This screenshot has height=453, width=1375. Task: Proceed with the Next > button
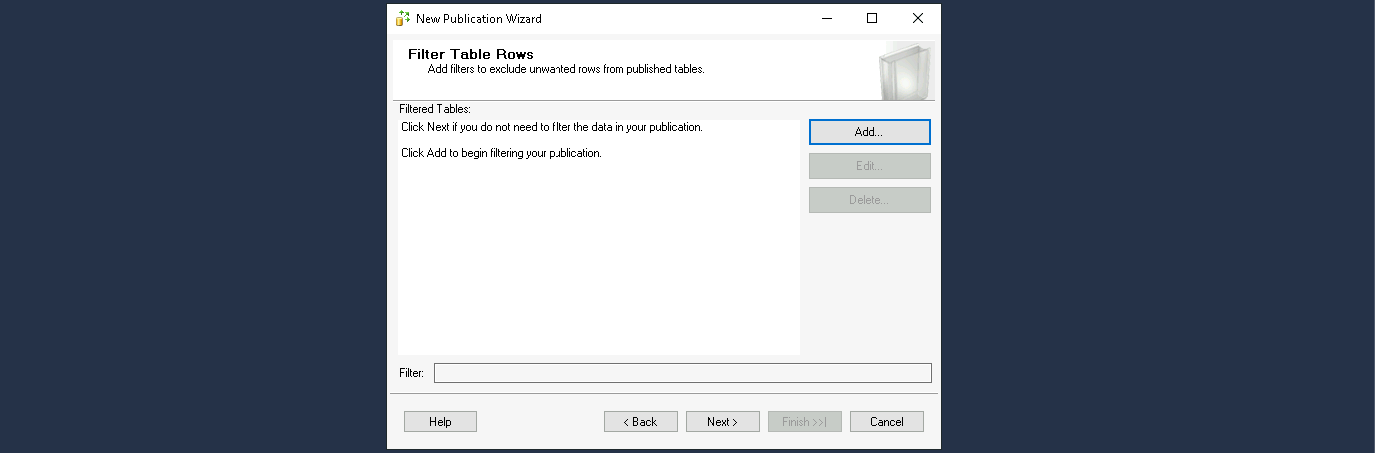[722, 422]
